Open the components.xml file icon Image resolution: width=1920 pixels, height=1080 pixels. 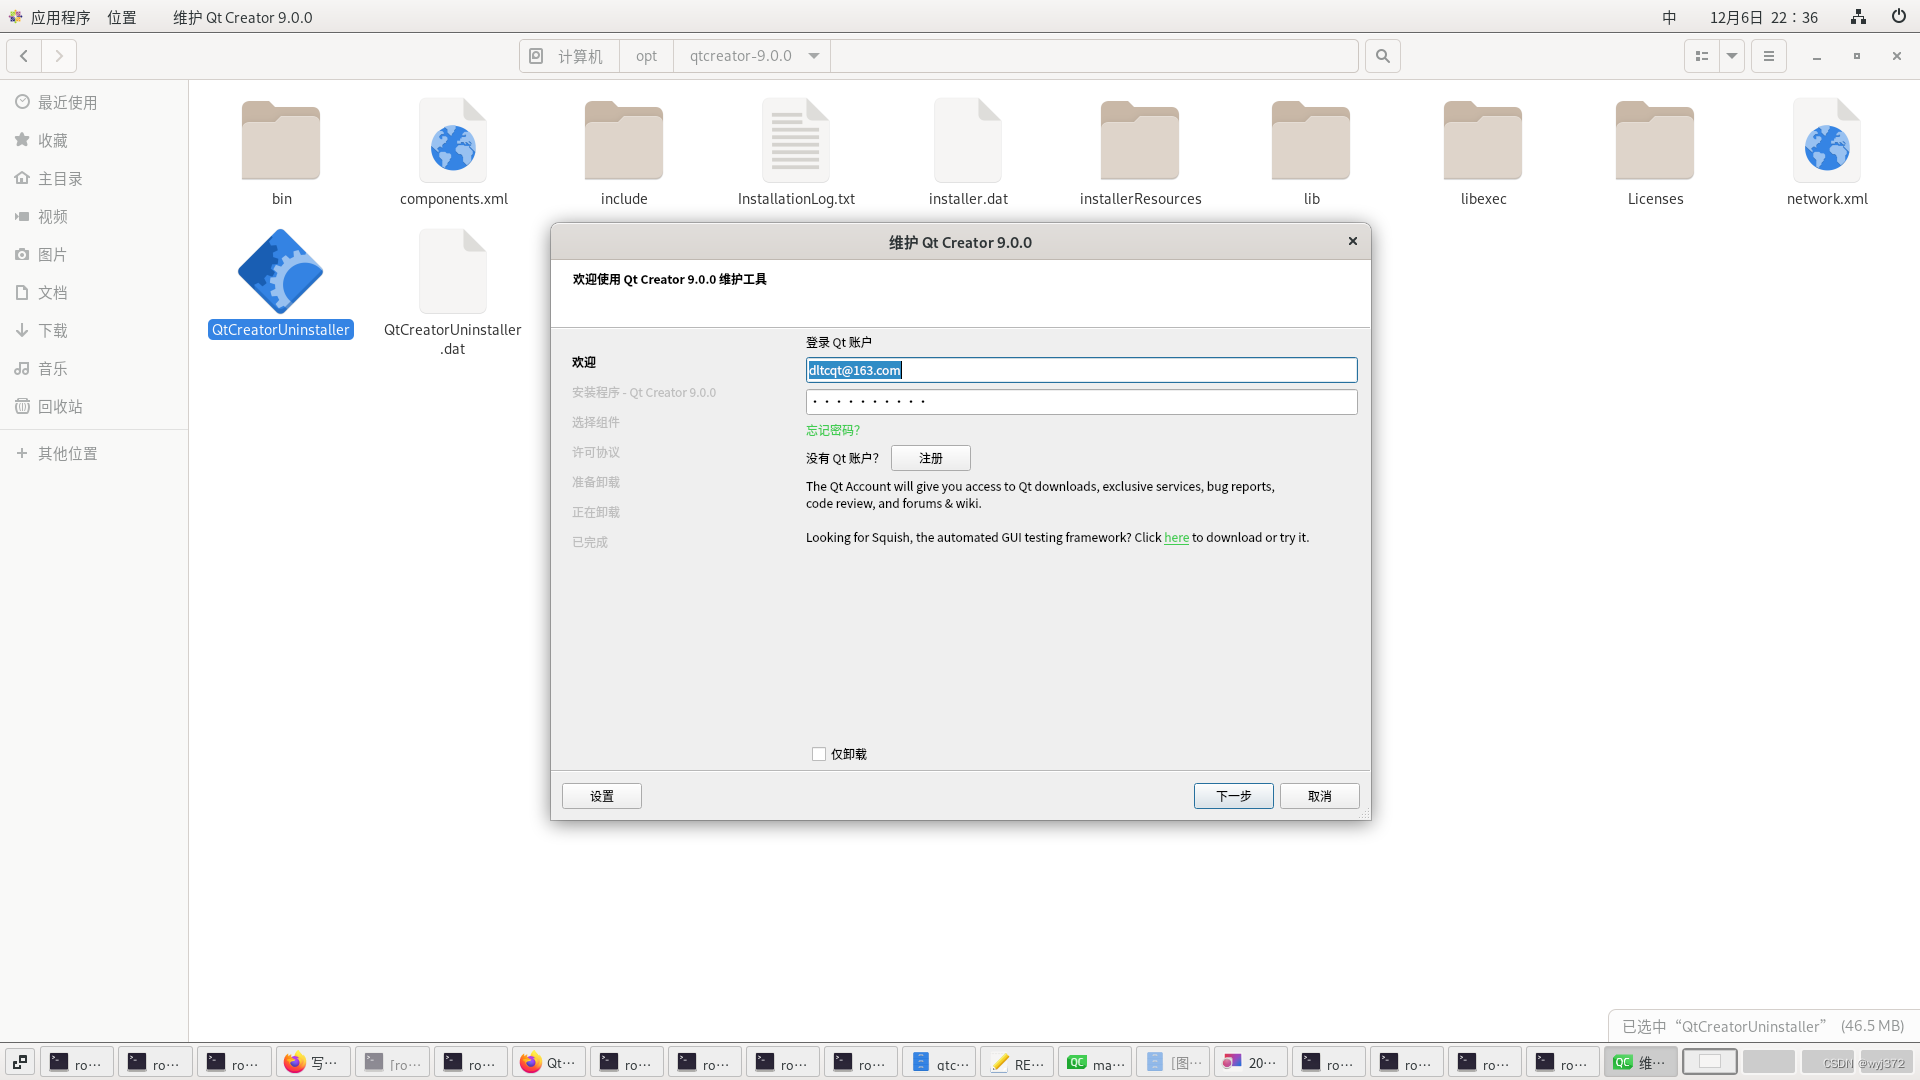(x=452, y=140)
